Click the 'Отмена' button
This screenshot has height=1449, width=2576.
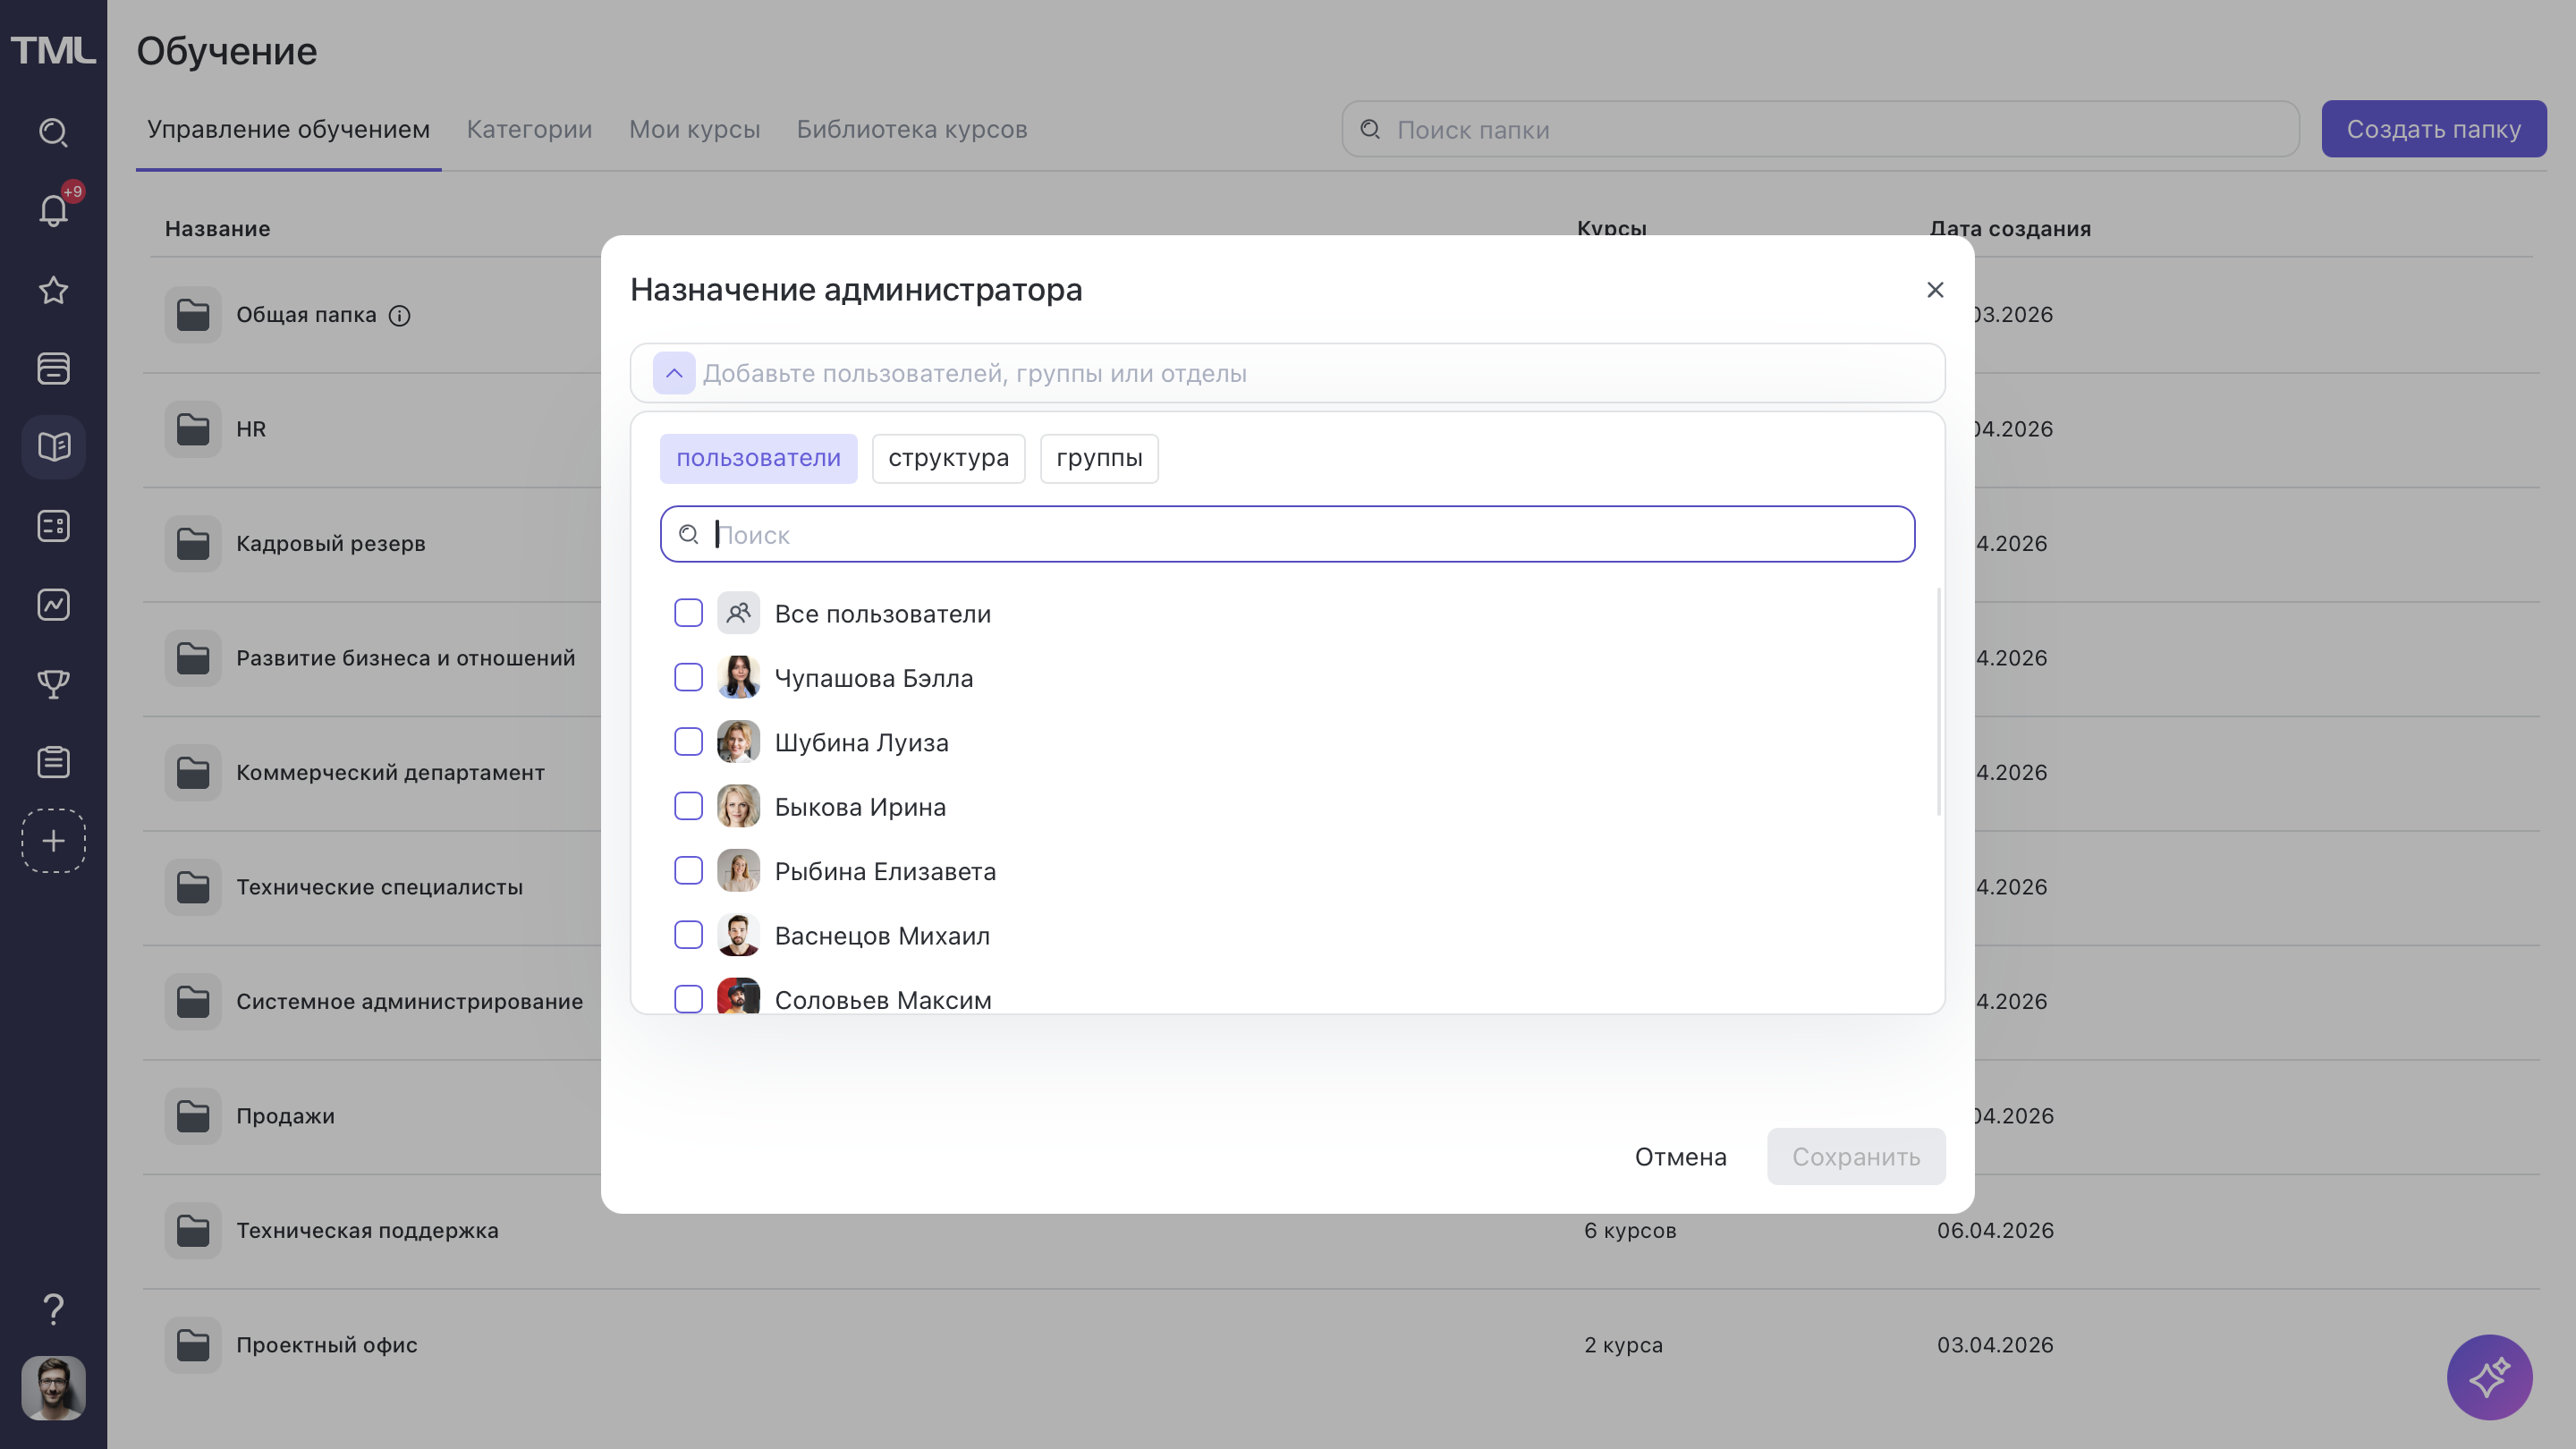(x=1680, y=1157)
